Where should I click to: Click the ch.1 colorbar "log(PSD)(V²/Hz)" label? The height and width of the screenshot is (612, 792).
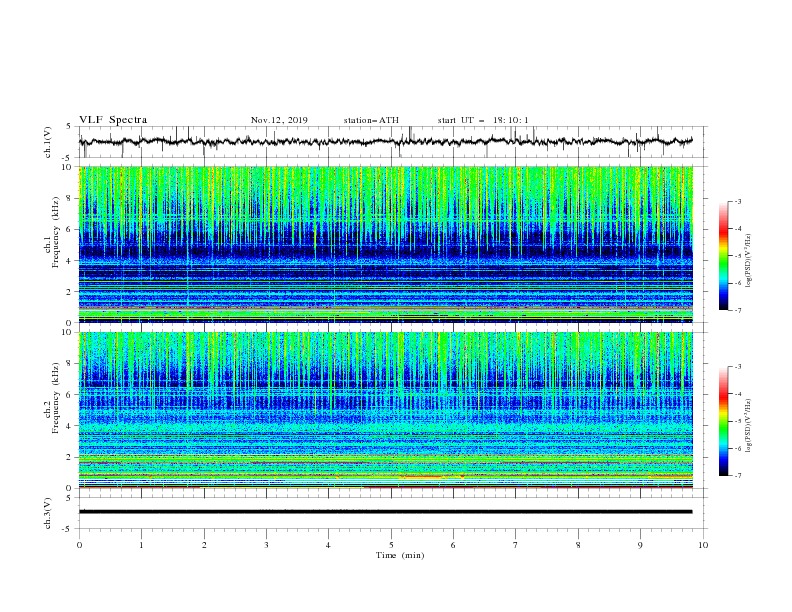[x=749, y=261]
